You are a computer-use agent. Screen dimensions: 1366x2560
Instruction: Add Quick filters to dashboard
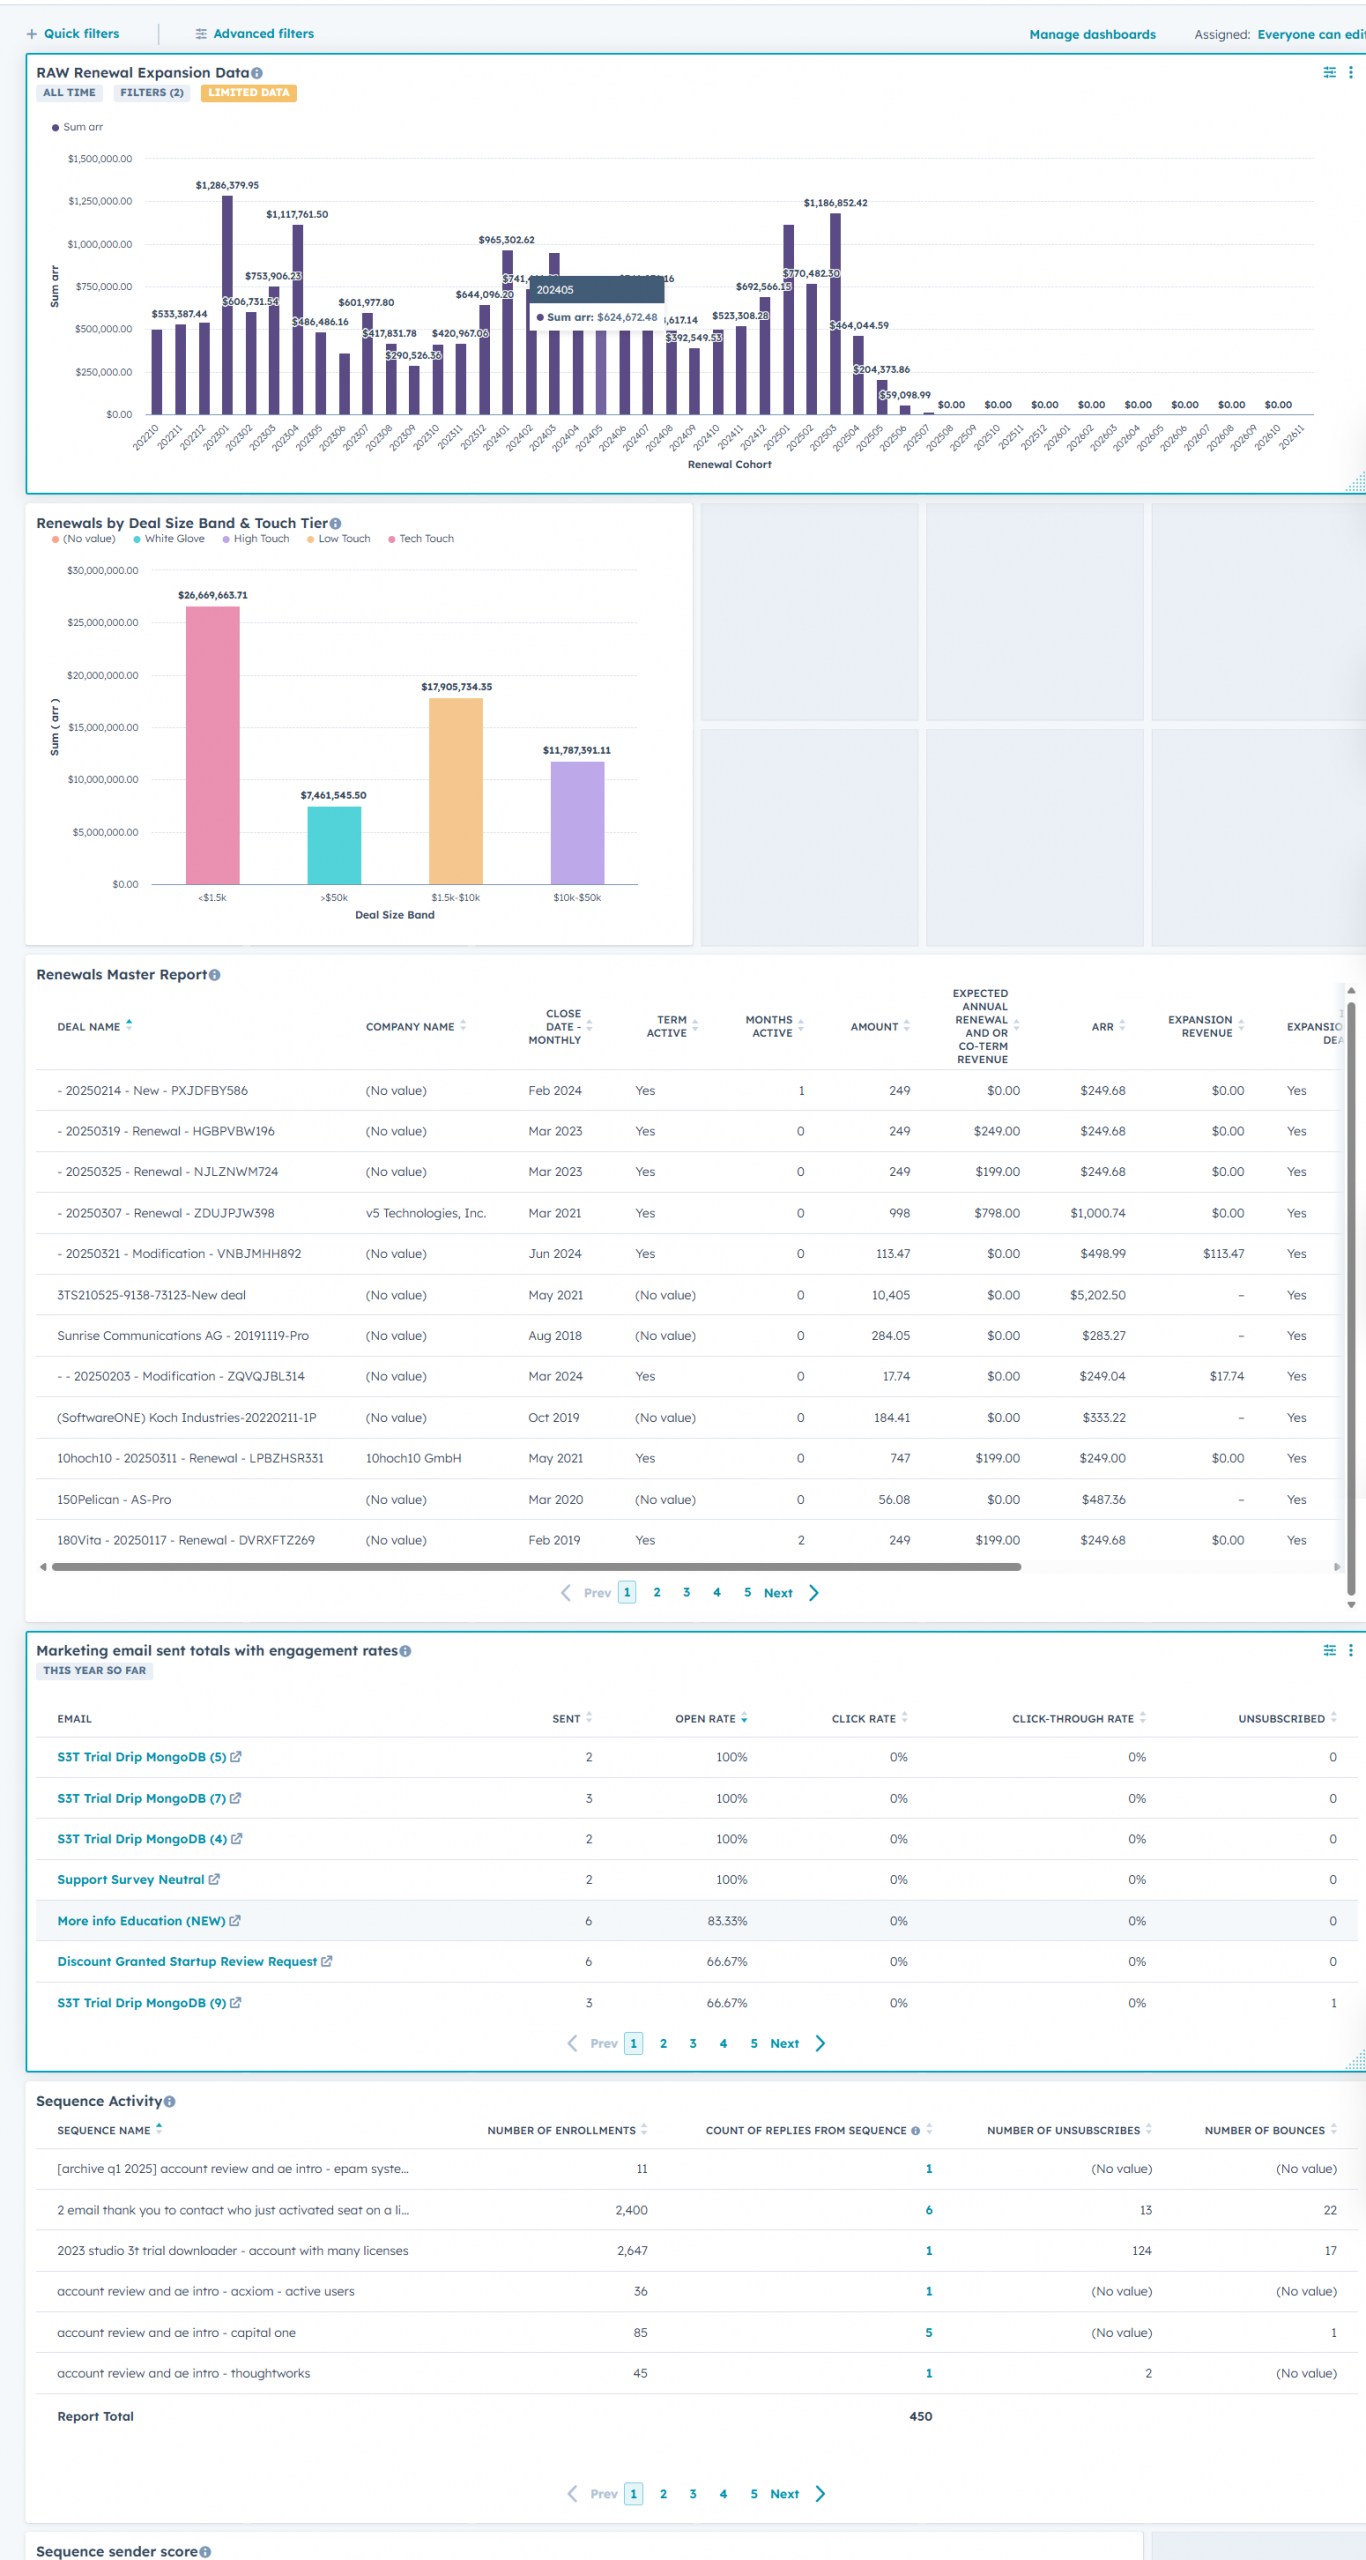(x=72, y=34)
